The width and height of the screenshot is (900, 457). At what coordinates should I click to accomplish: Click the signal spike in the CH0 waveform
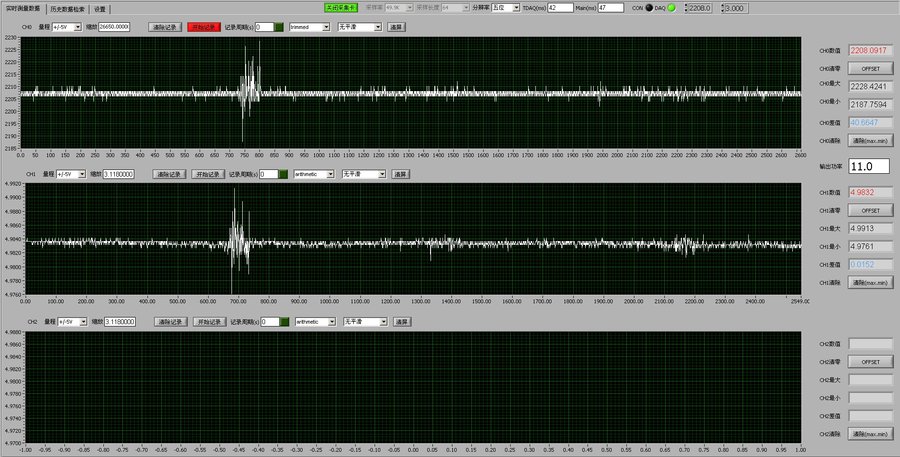pos(250,92)
